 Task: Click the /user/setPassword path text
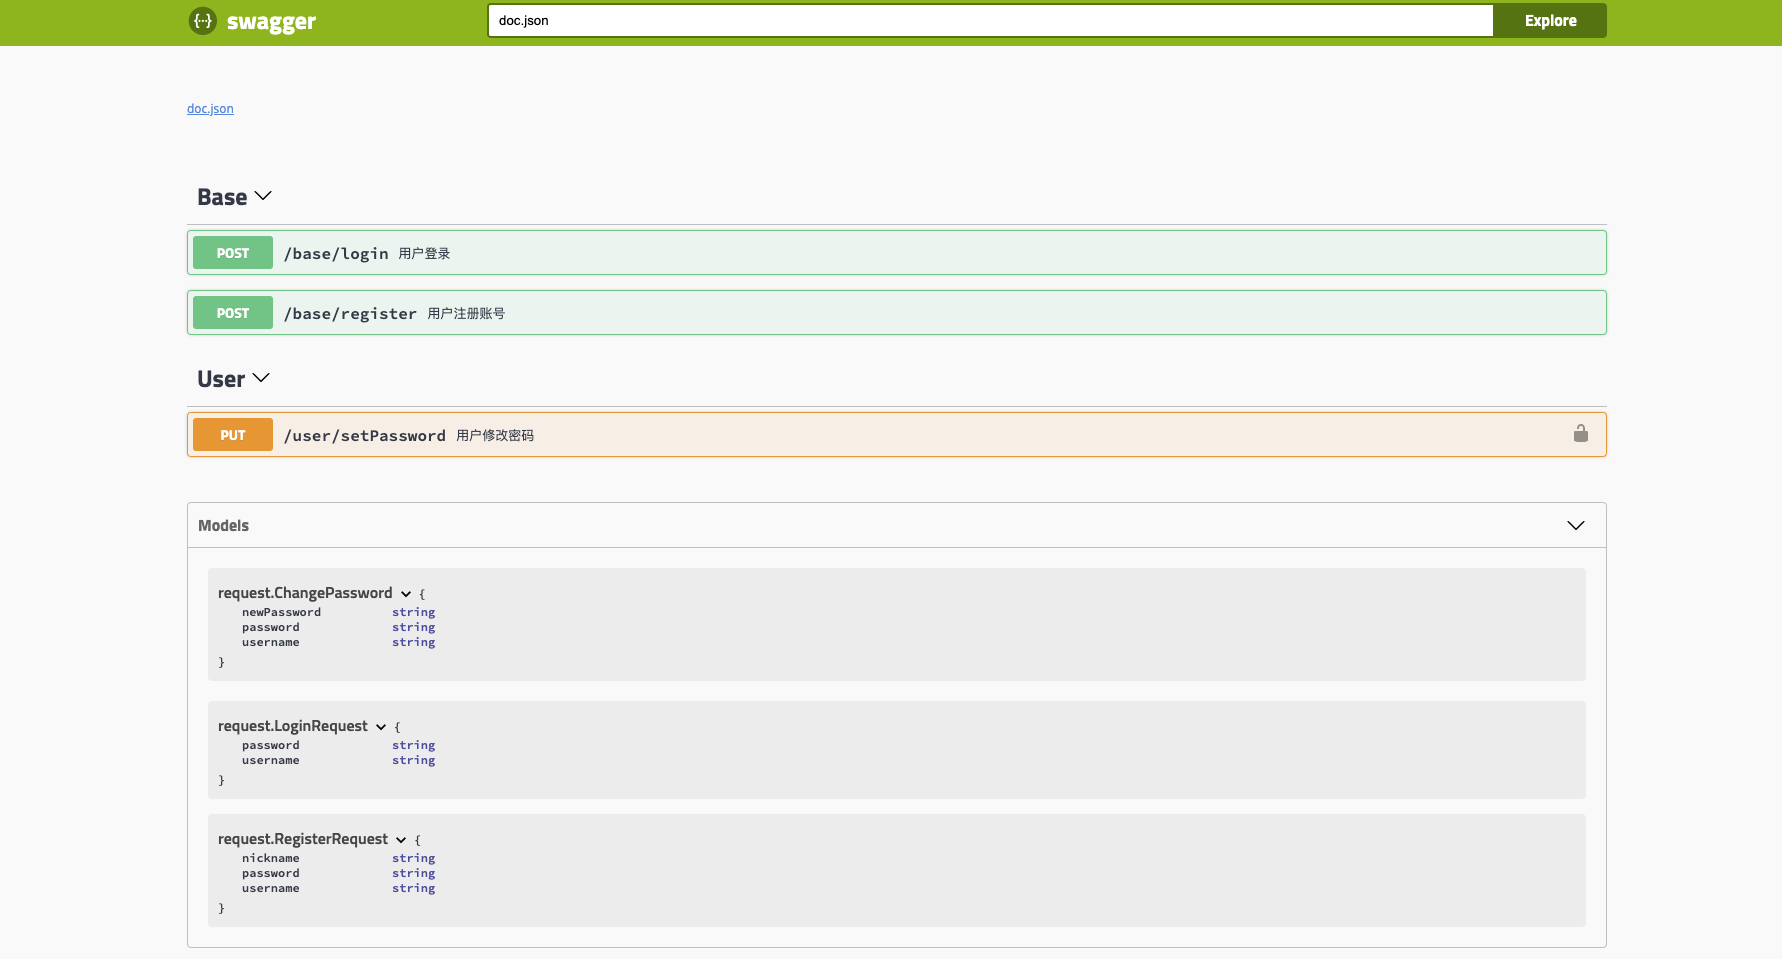coord(365,436)
